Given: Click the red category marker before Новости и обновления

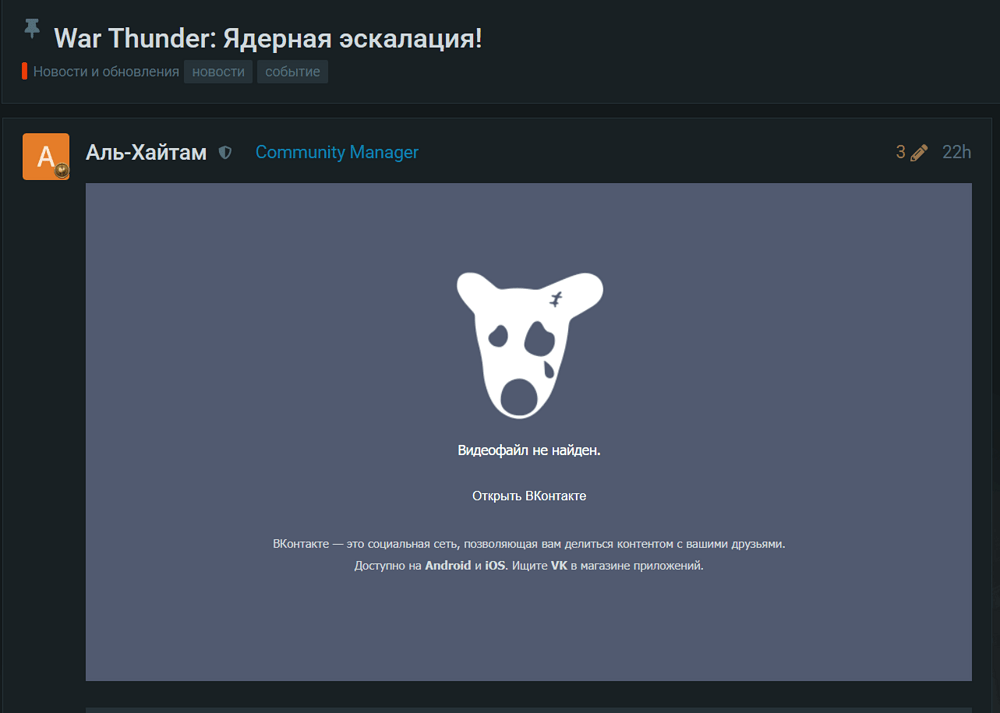Looking at the screenshot, I should point(25,72).
